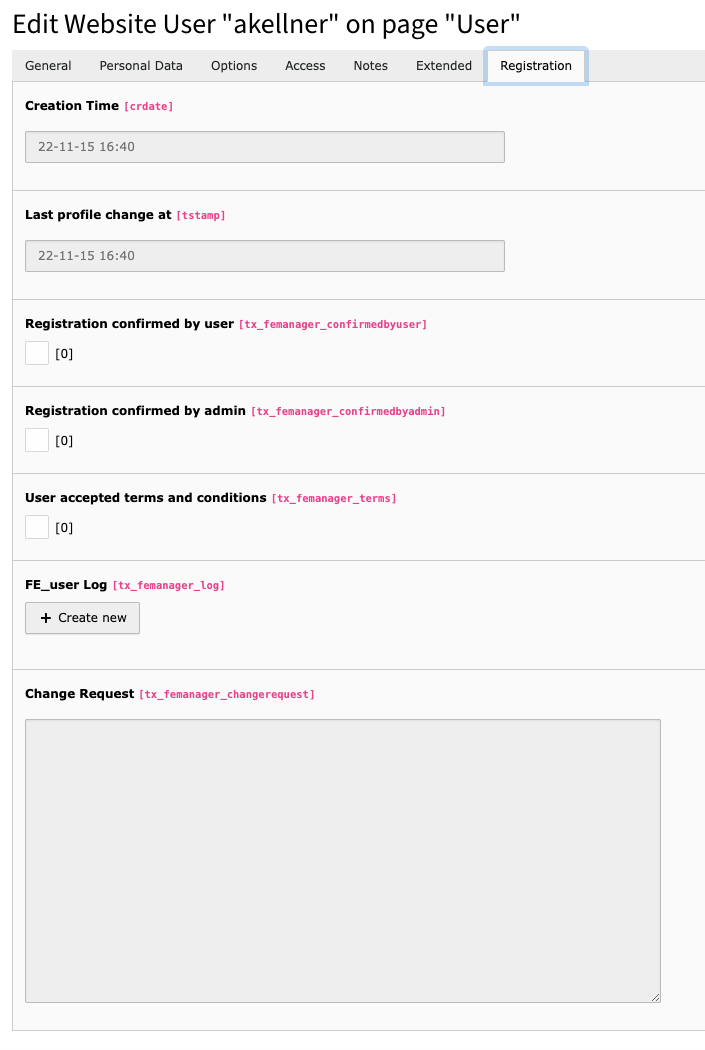
Task: Check User accepted terms and conditions box
Action: (37, 527)
